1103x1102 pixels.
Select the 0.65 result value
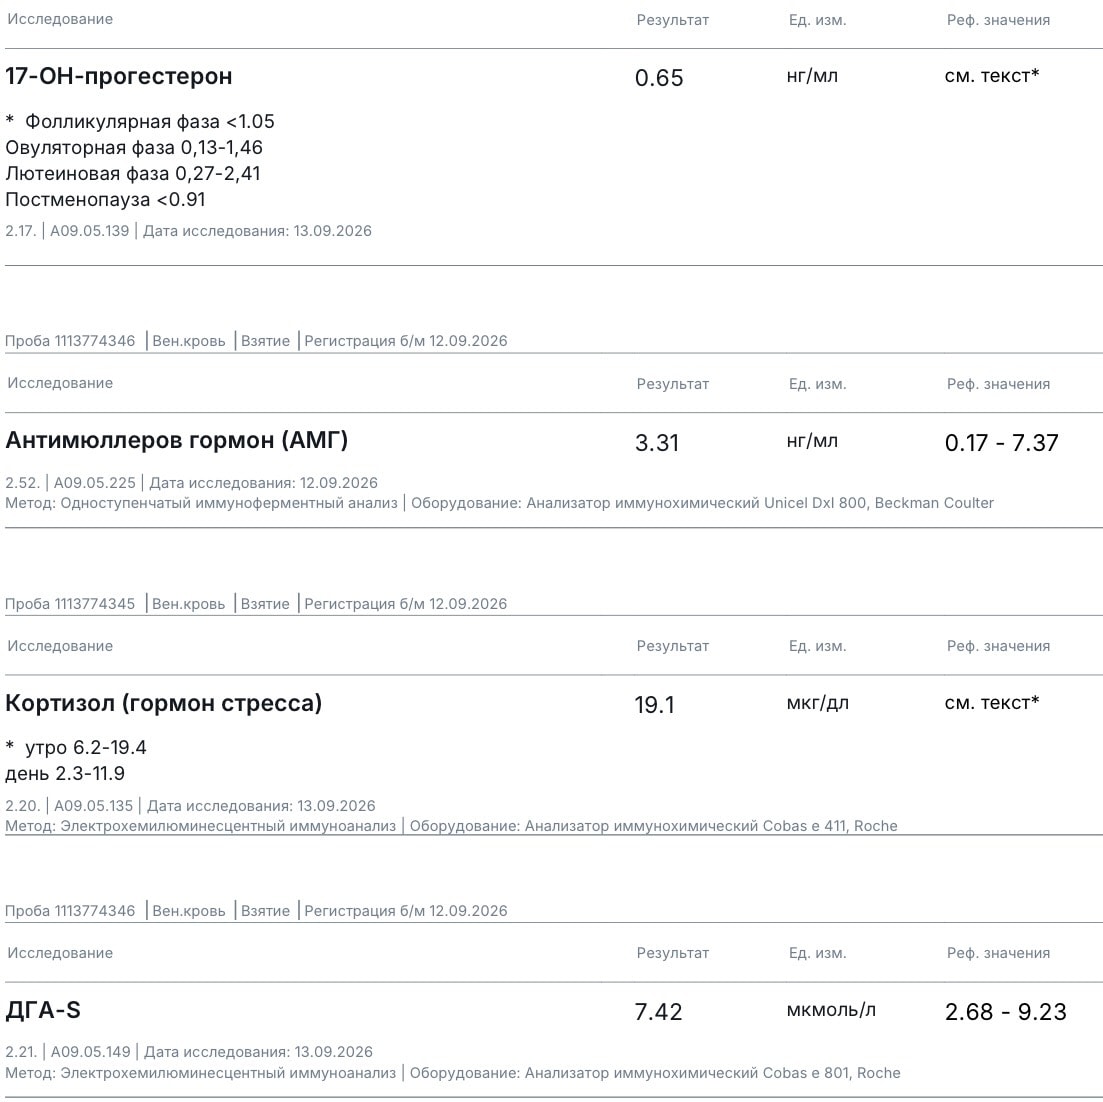click(658, 77)
